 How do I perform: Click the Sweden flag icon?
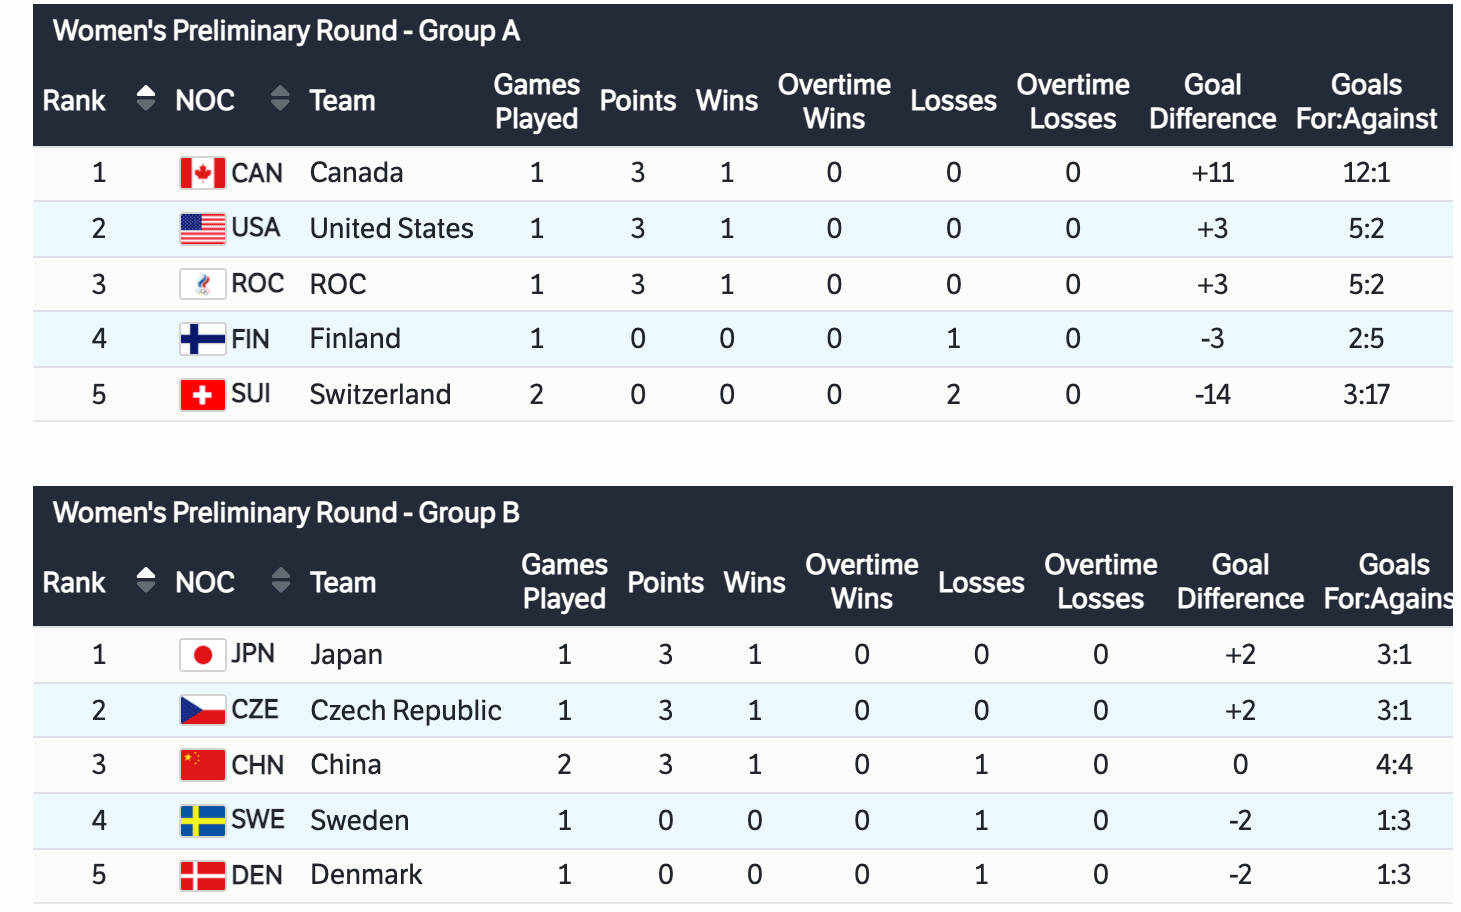coord(202,821)
